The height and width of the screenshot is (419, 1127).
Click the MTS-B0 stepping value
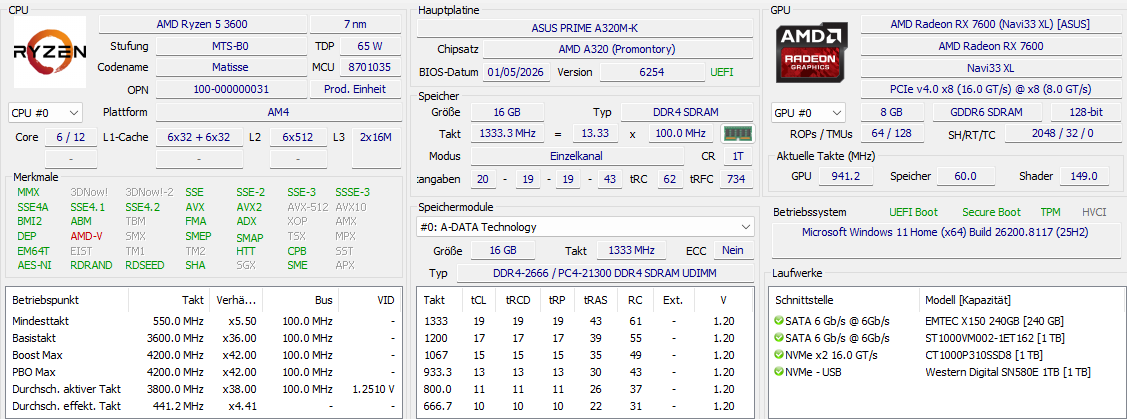click(230, 46)
